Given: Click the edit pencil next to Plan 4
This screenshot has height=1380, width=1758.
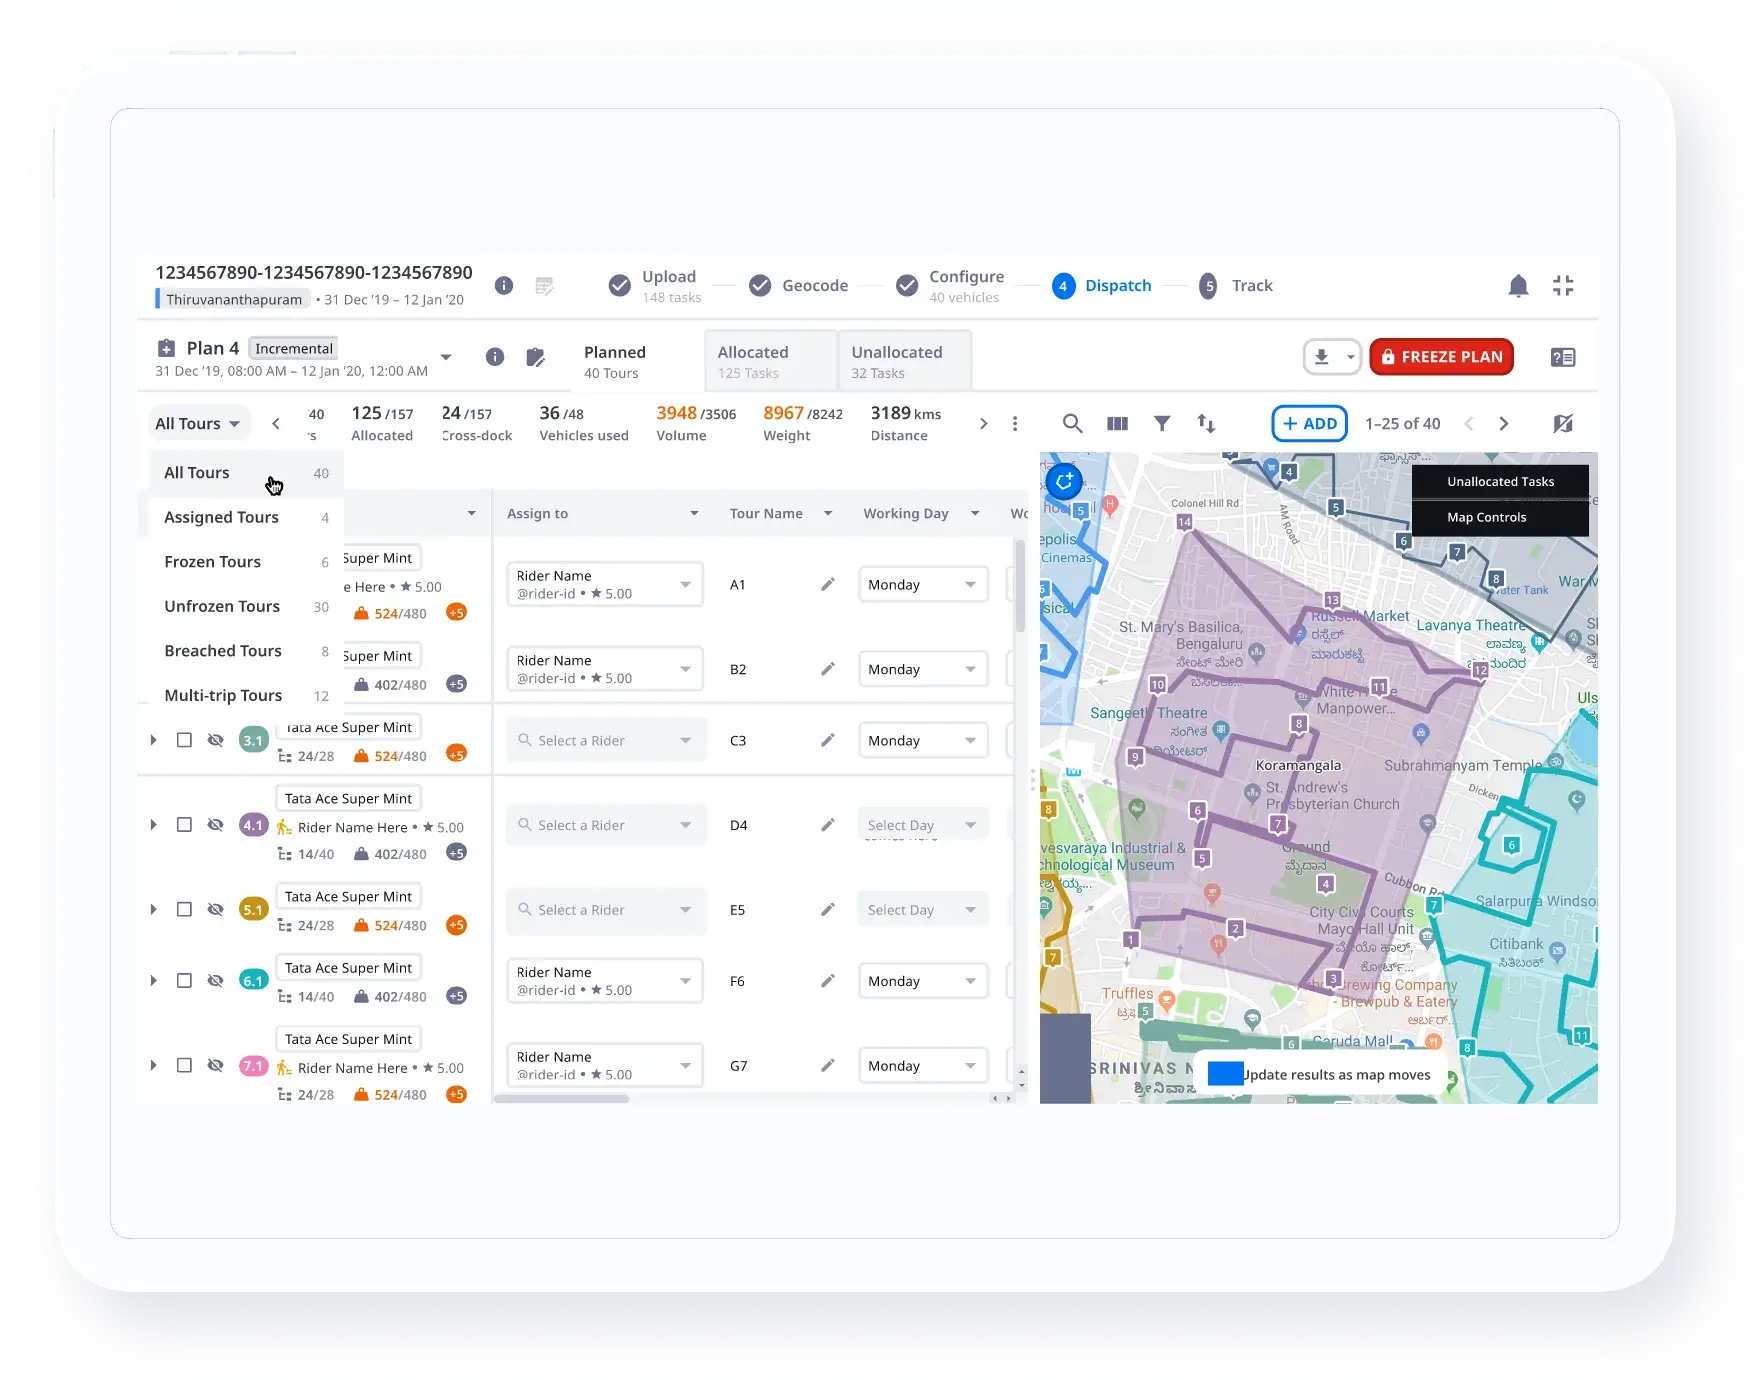Looking at the screenshot, I should point(536,356).
